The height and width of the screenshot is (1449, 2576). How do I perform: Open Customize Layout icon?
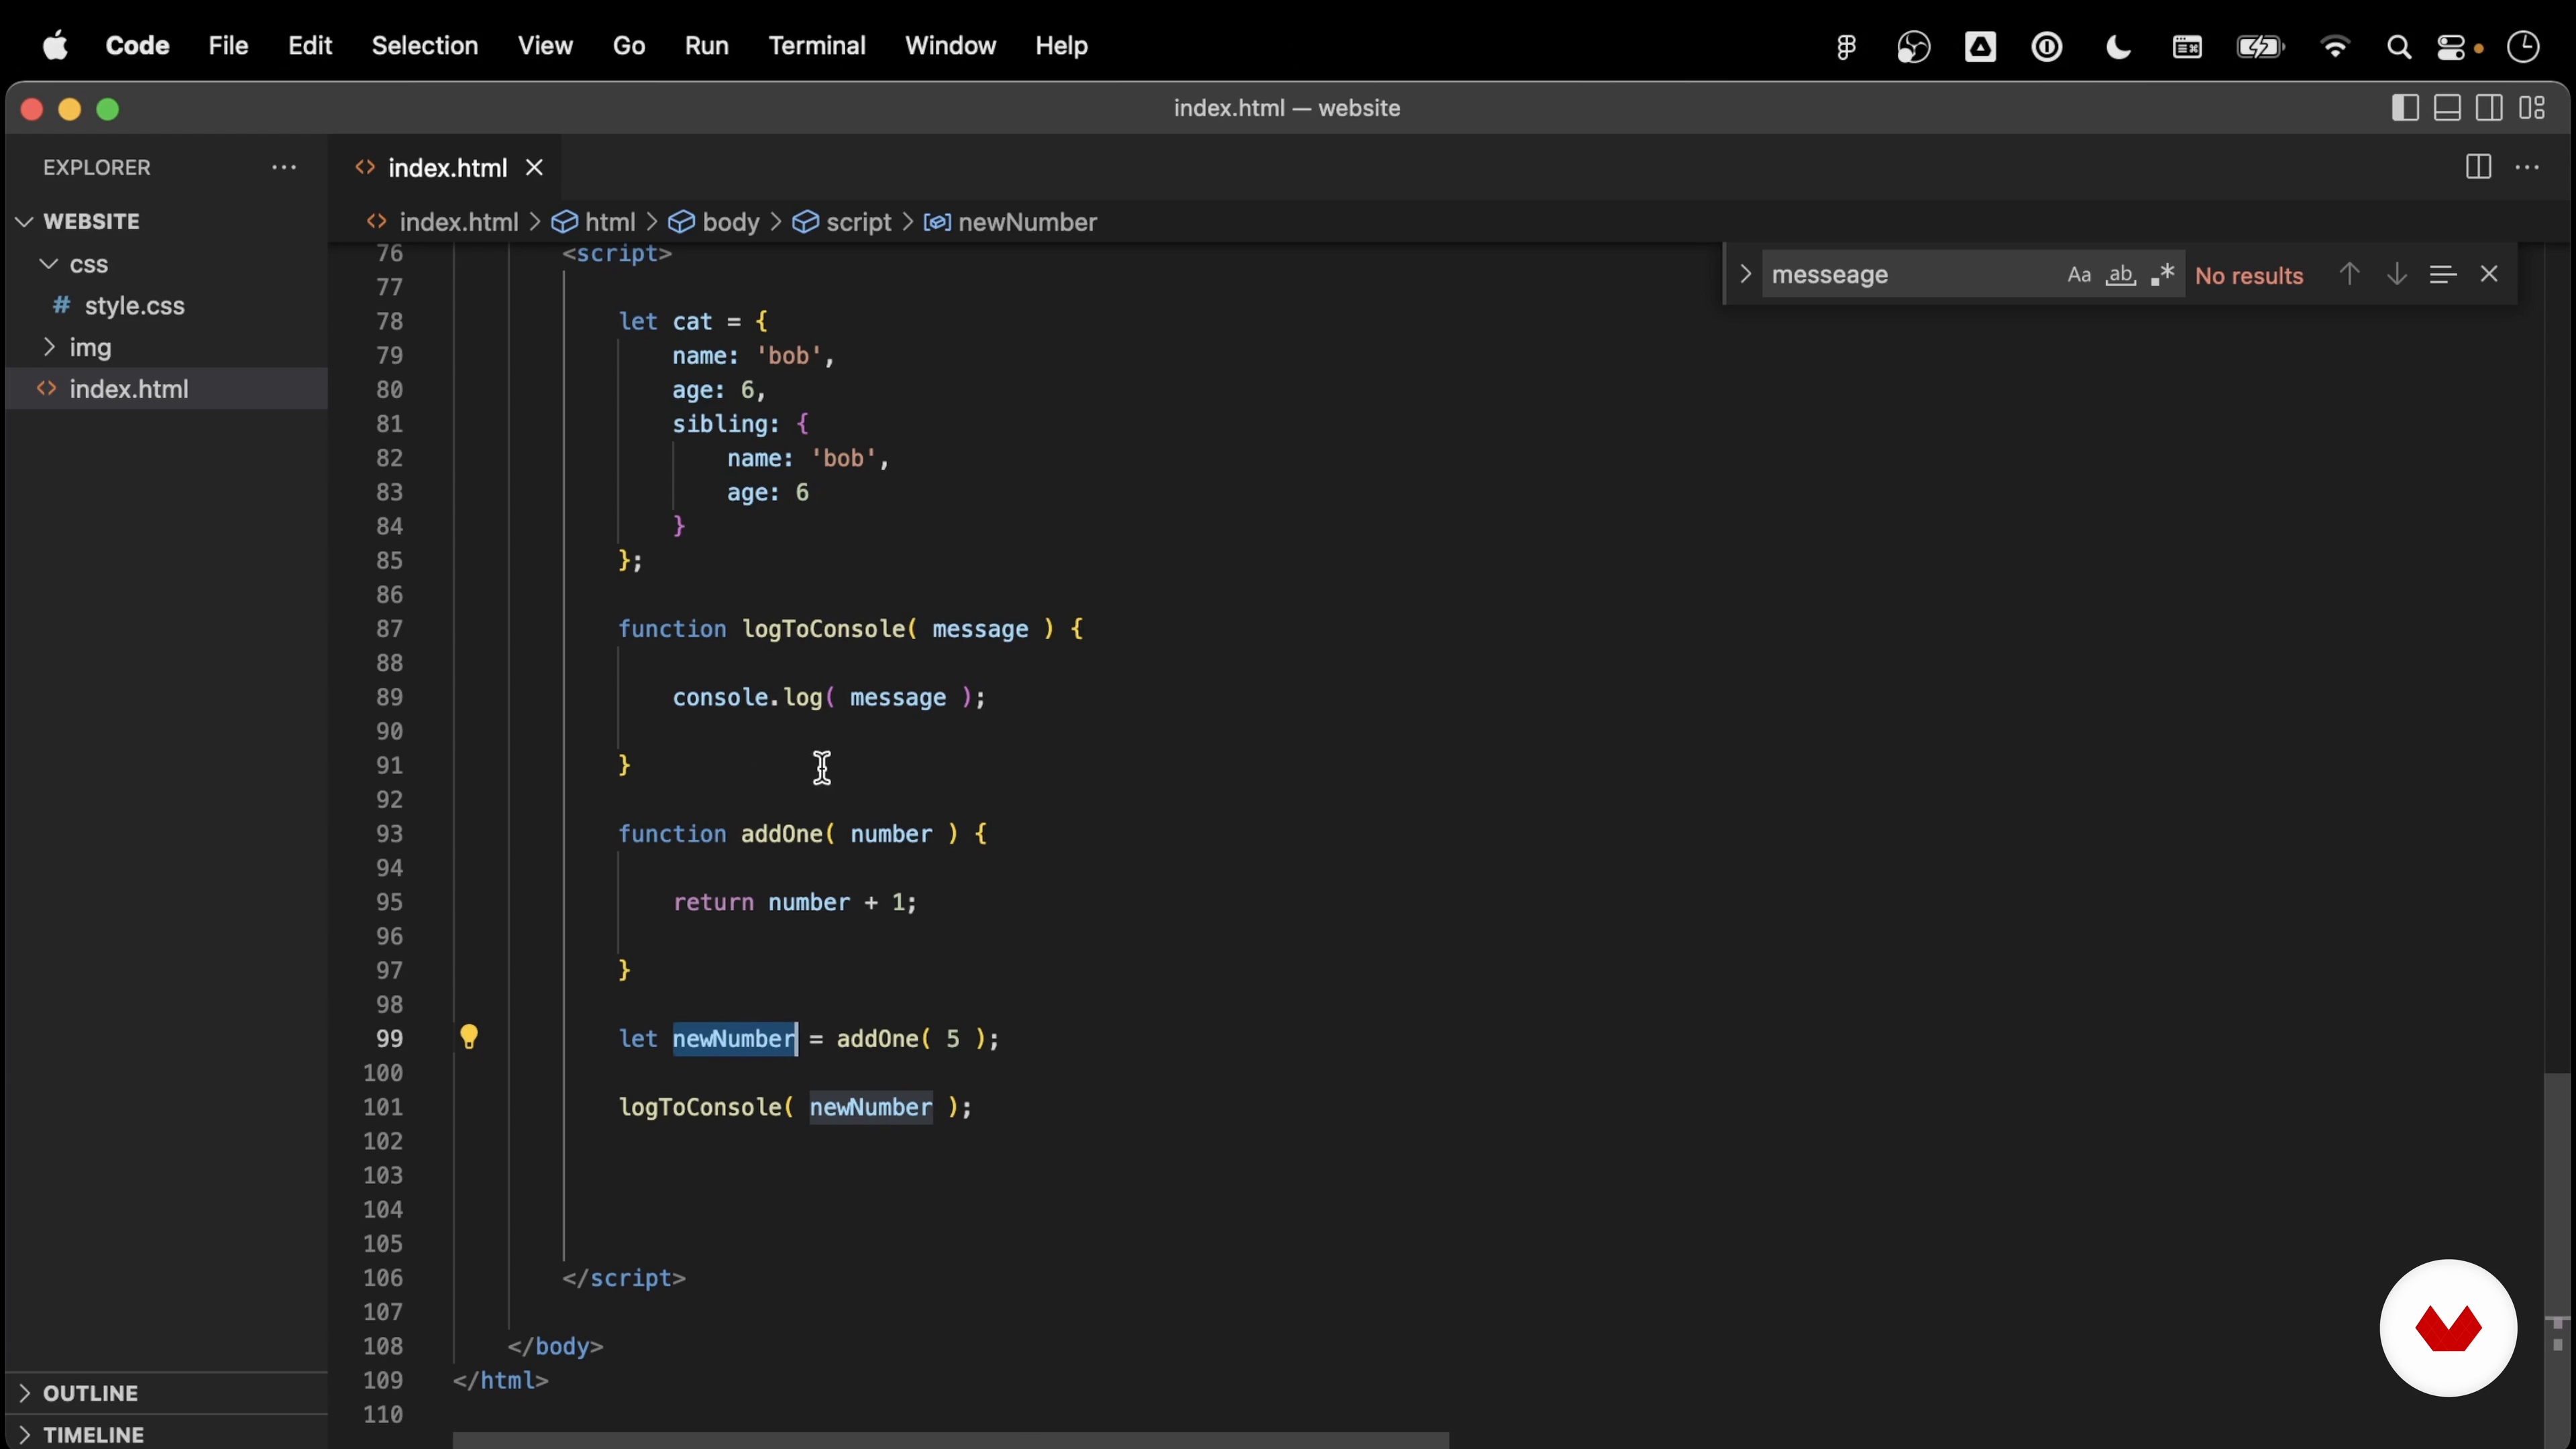click(2532, 108)
